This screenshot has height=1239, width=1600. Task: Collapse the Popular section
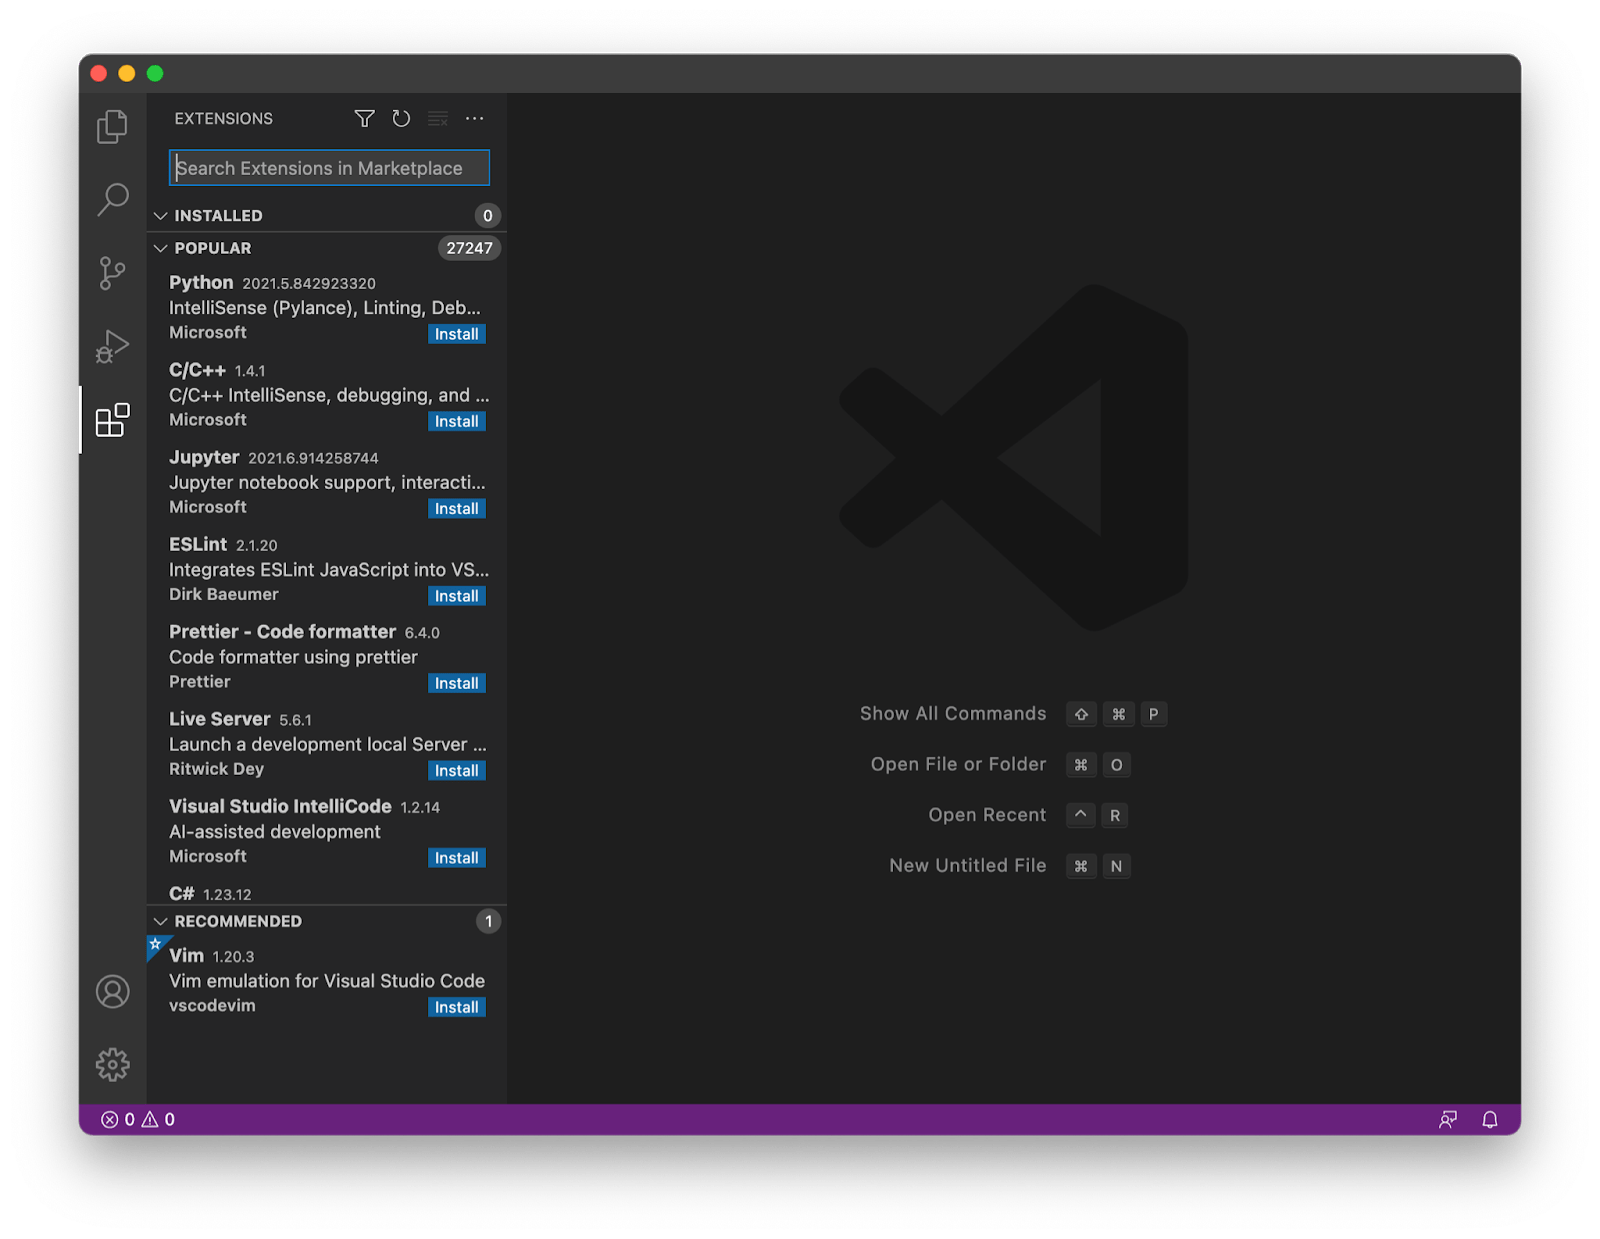(327, 248)
